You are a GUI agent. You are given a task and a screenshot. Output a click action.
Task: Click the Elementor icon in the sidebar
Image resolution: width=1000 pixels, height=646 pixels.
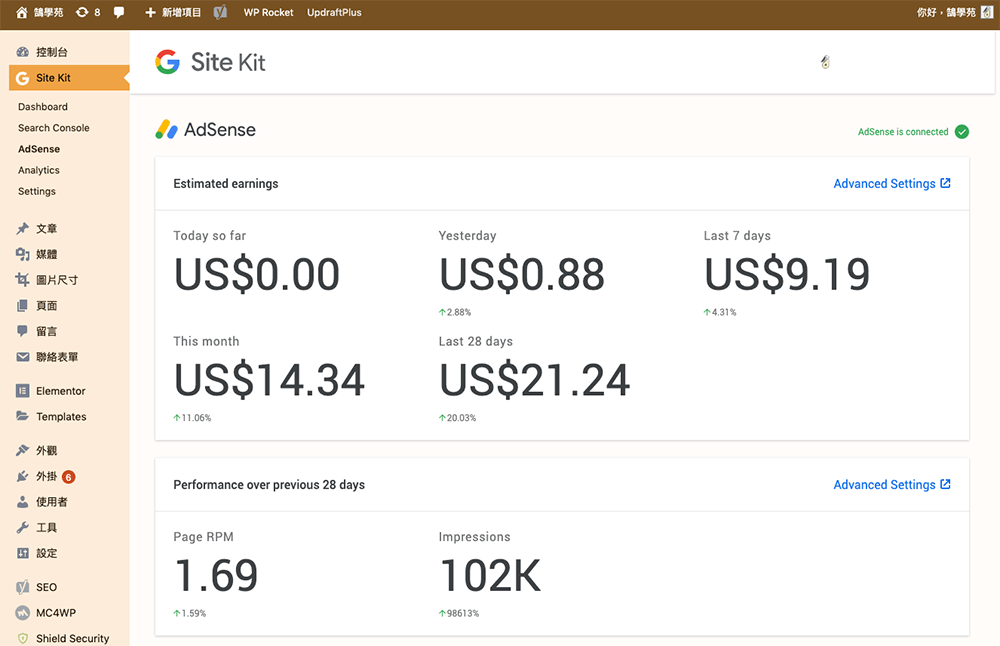click(23, 391)
